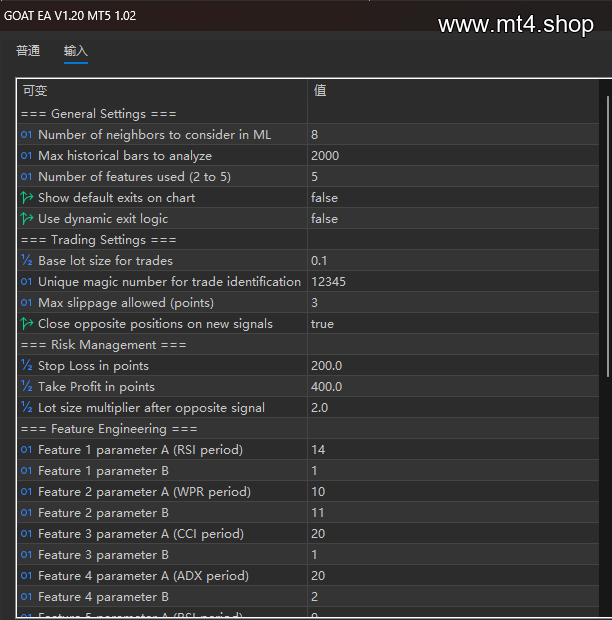Click boolean arrow icon for Use dynamic exit logic
Viewport: 612px width, 620px height.
pyautogui.click(x=26, y=219)
